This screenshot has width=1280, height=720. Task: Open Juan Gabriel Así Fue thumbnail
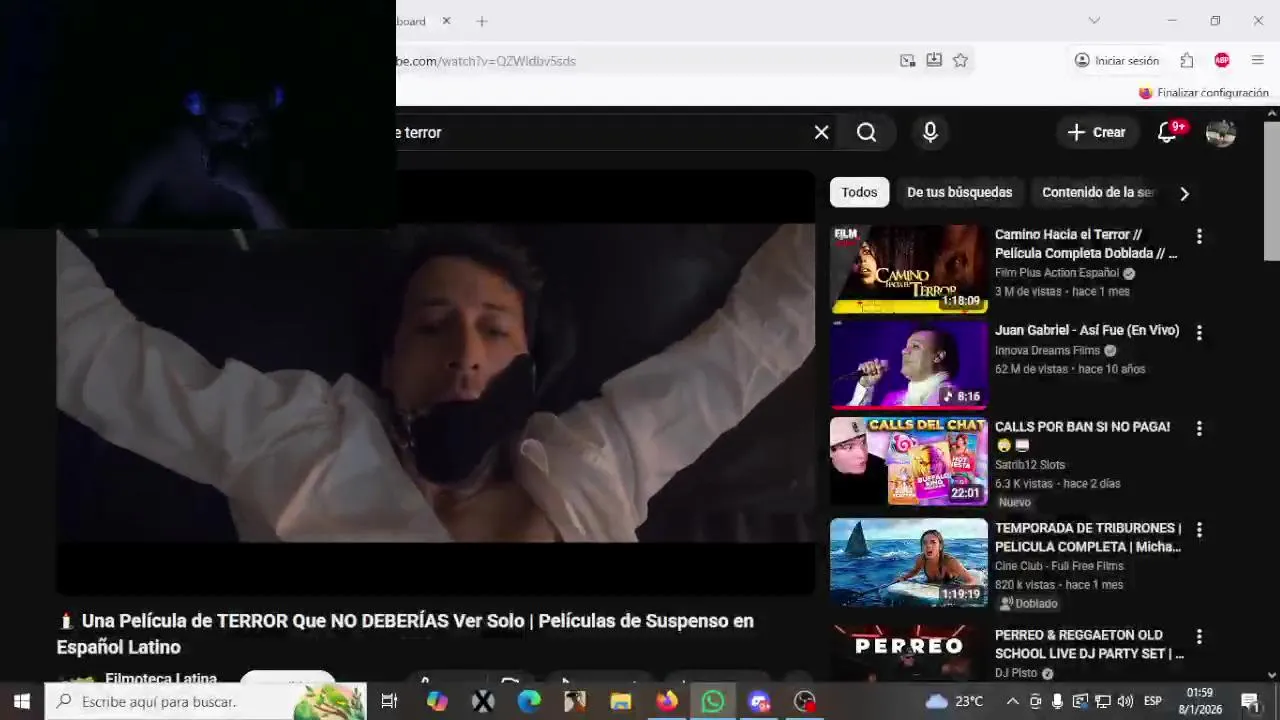click(908, 365)
